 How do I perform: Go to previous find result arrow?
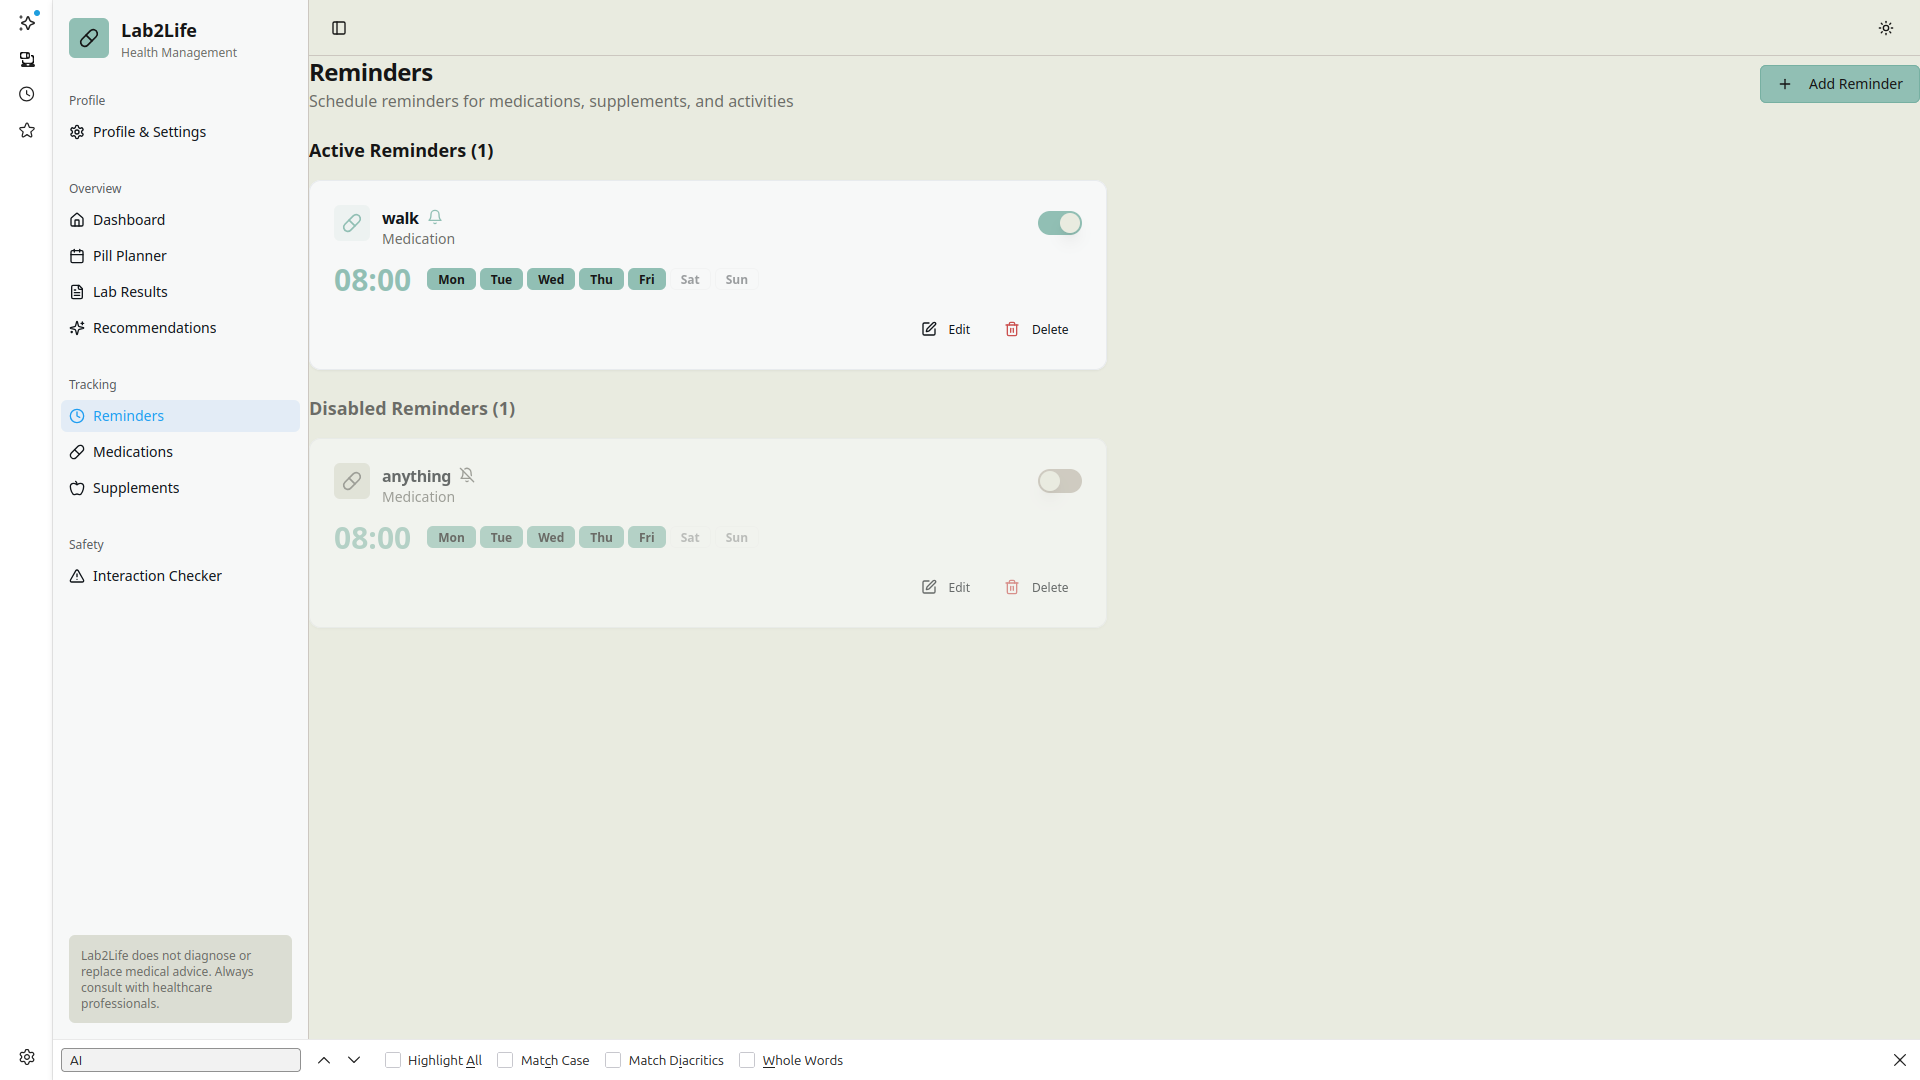[x=324, y=1060]
